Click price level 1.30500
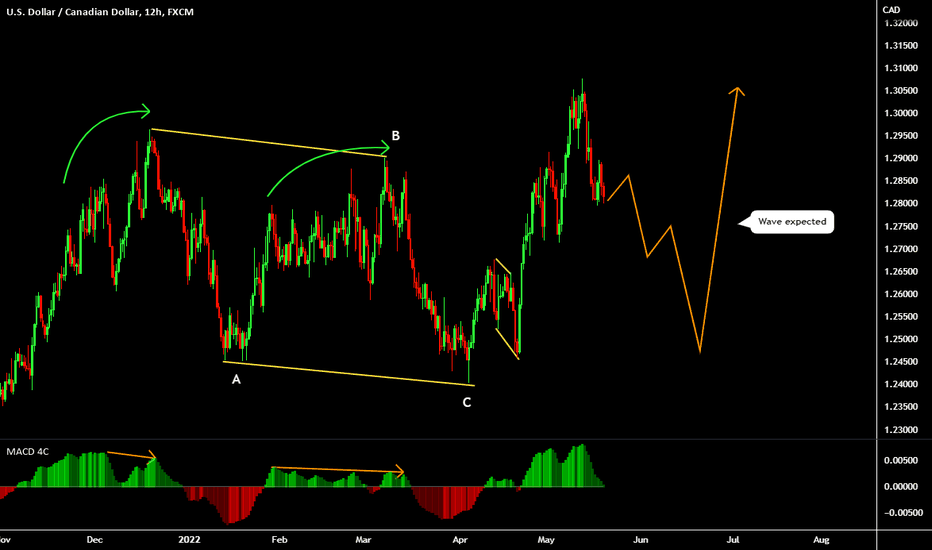The height and width of the screenshot is (550, 932). (x=900, y=91)
